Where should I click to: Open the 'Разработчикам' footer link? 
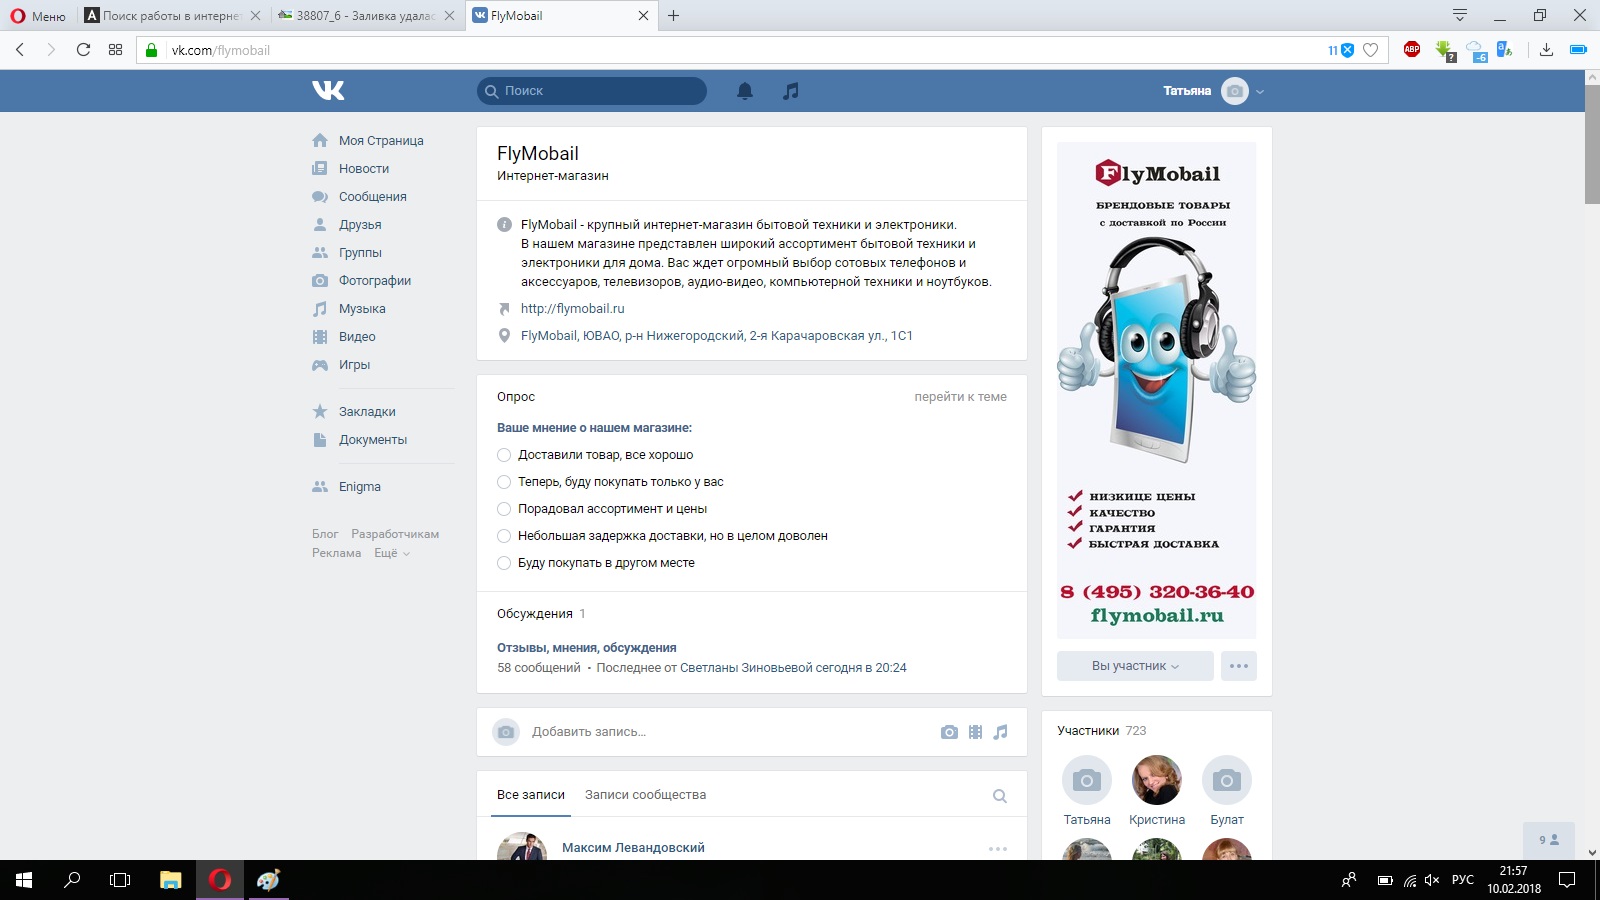(395, 534)
